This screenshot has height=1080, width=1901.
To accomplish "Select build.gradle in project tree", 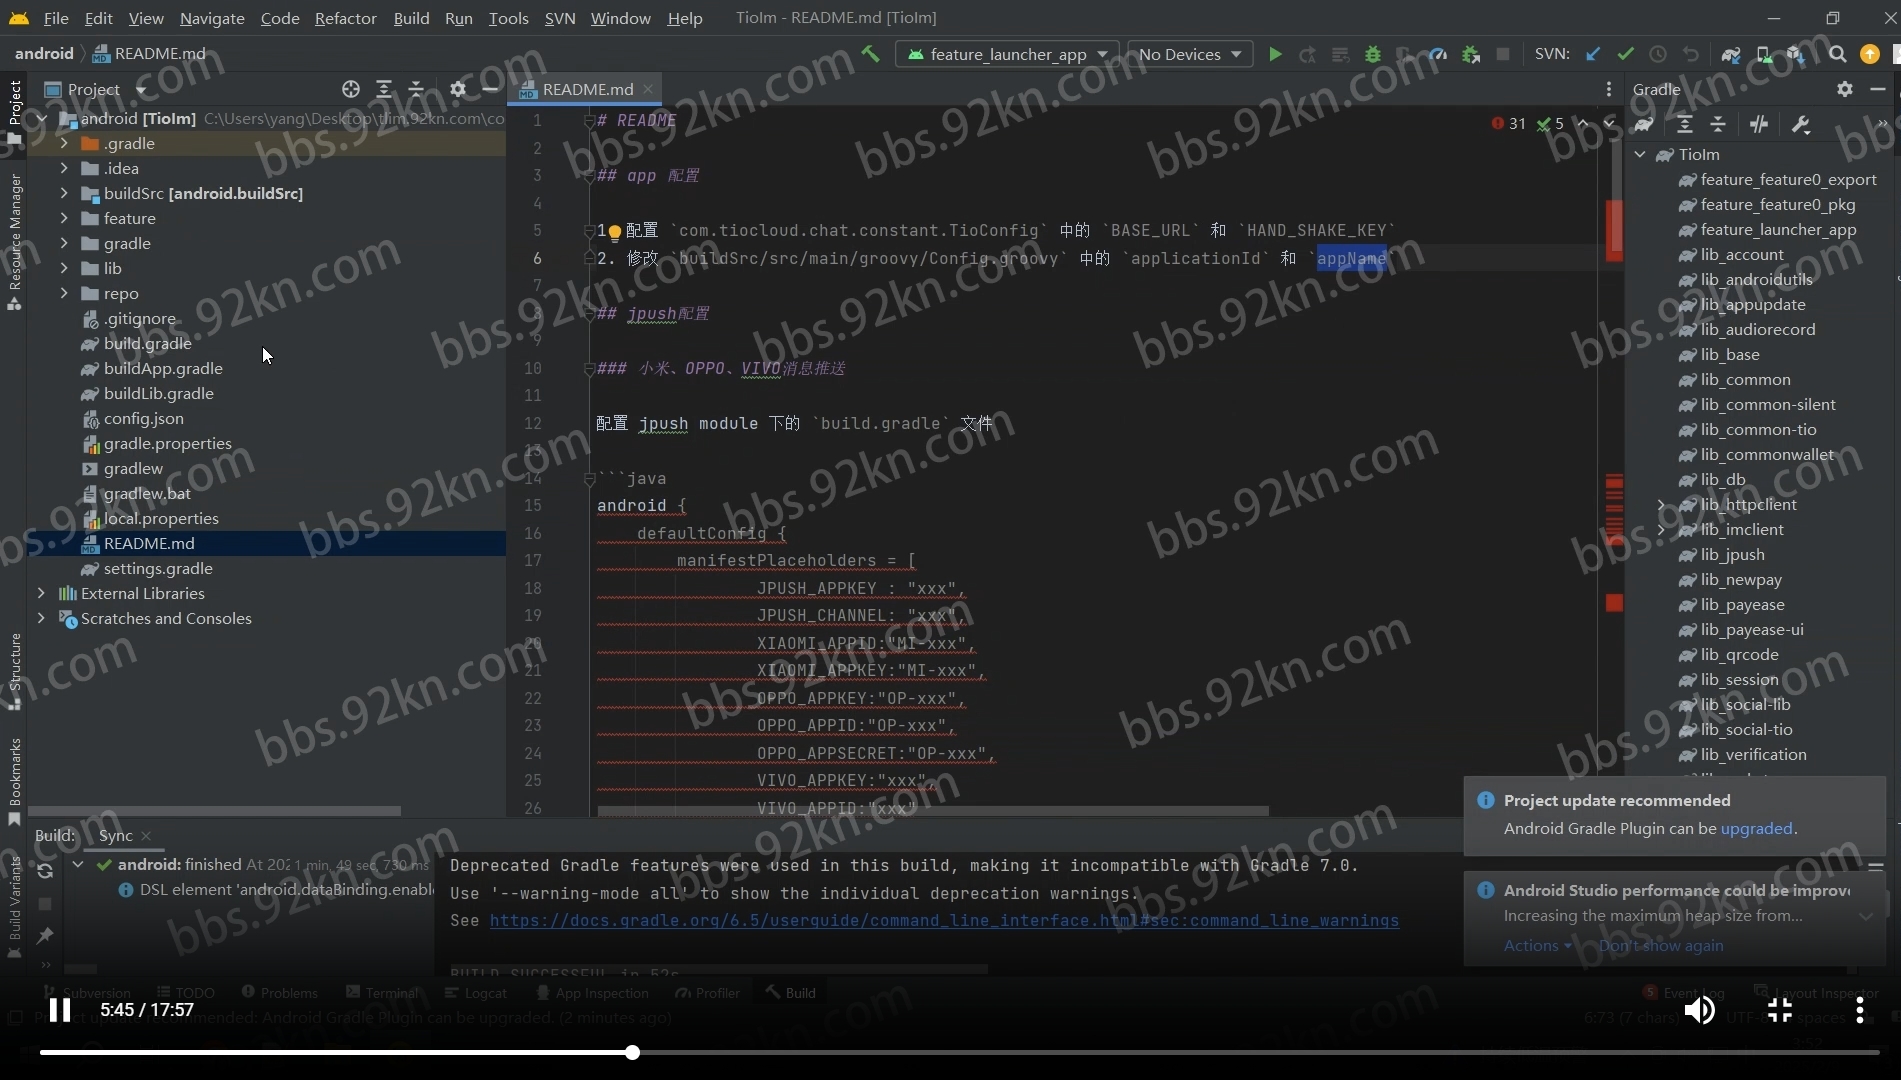I will pos(147,343).
